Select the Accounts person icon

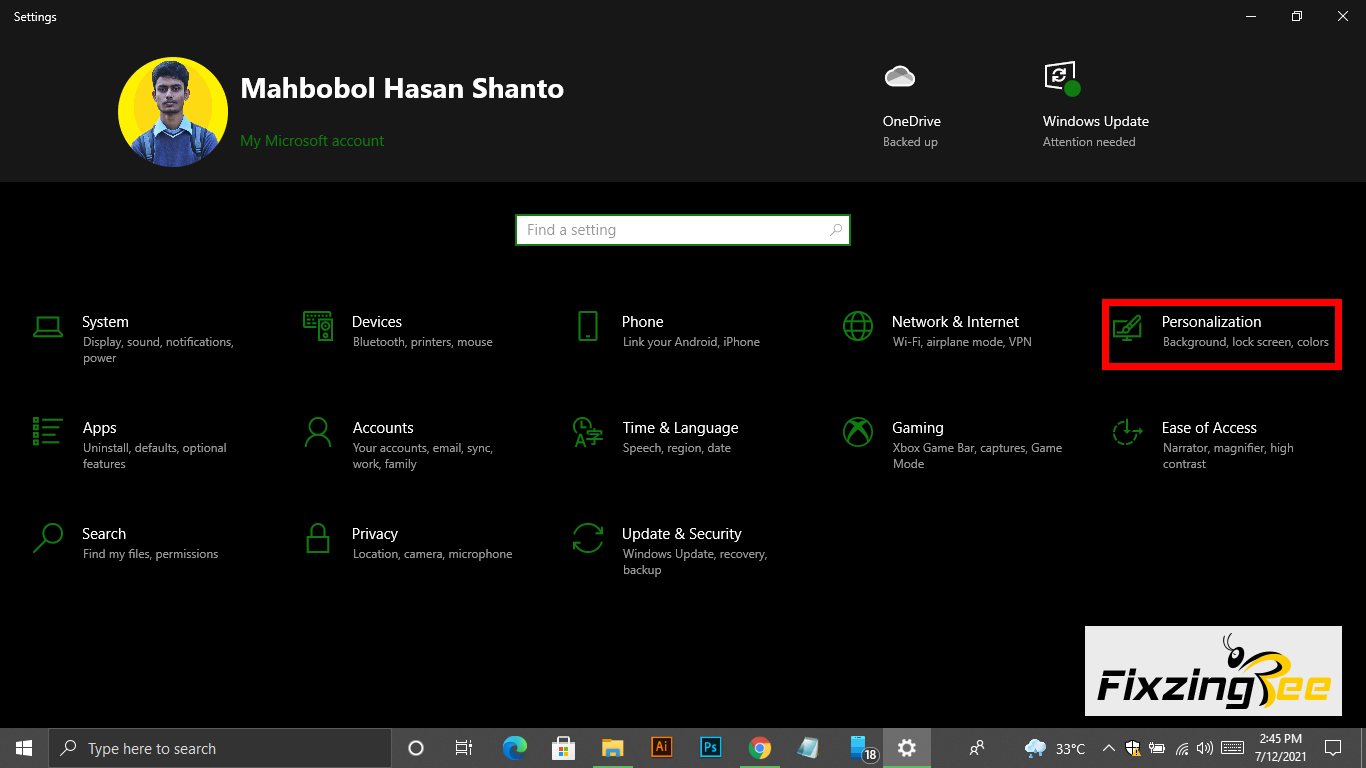pyautogui.click(x=318, y=432)
